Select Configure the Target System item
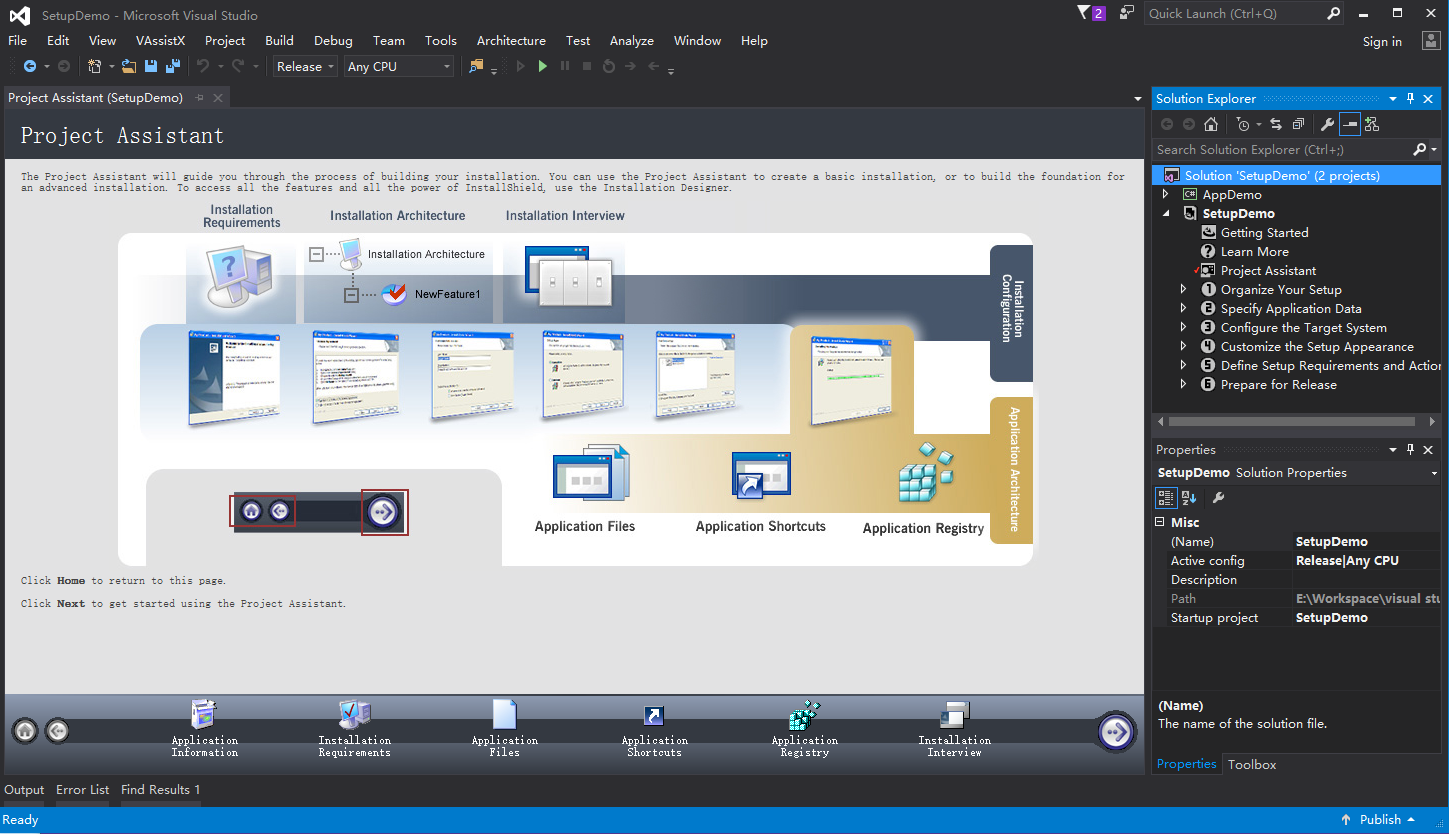This screenshot has width=1449, height=834. (x=1303, y=327)
